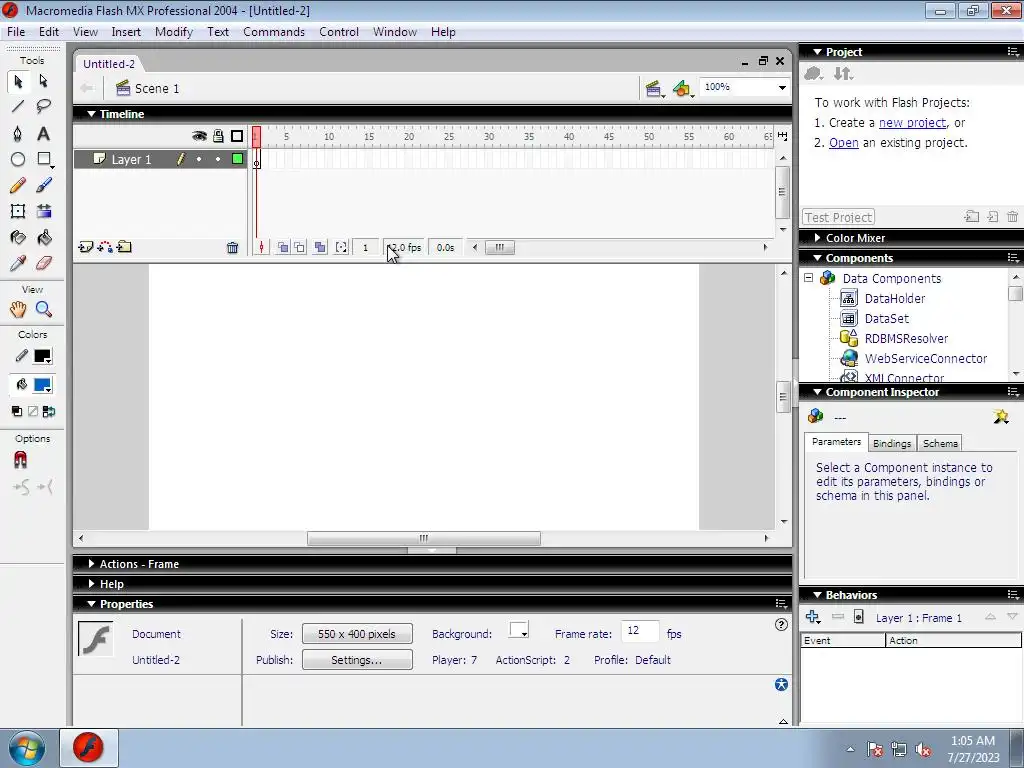Switch to the Schema tab
Viewport: 1024px width, 768px height.
[940, 443]
